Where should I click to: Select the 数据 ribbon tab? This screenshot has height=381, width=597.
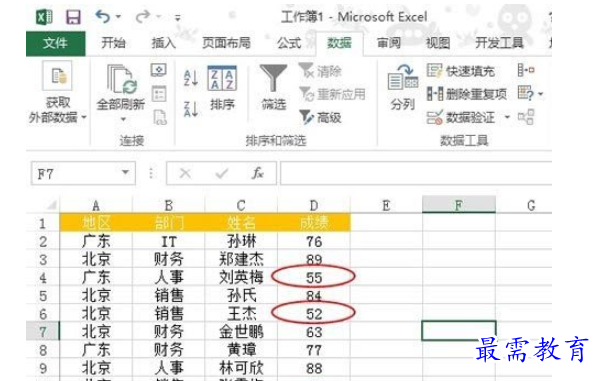click(339, 43)
